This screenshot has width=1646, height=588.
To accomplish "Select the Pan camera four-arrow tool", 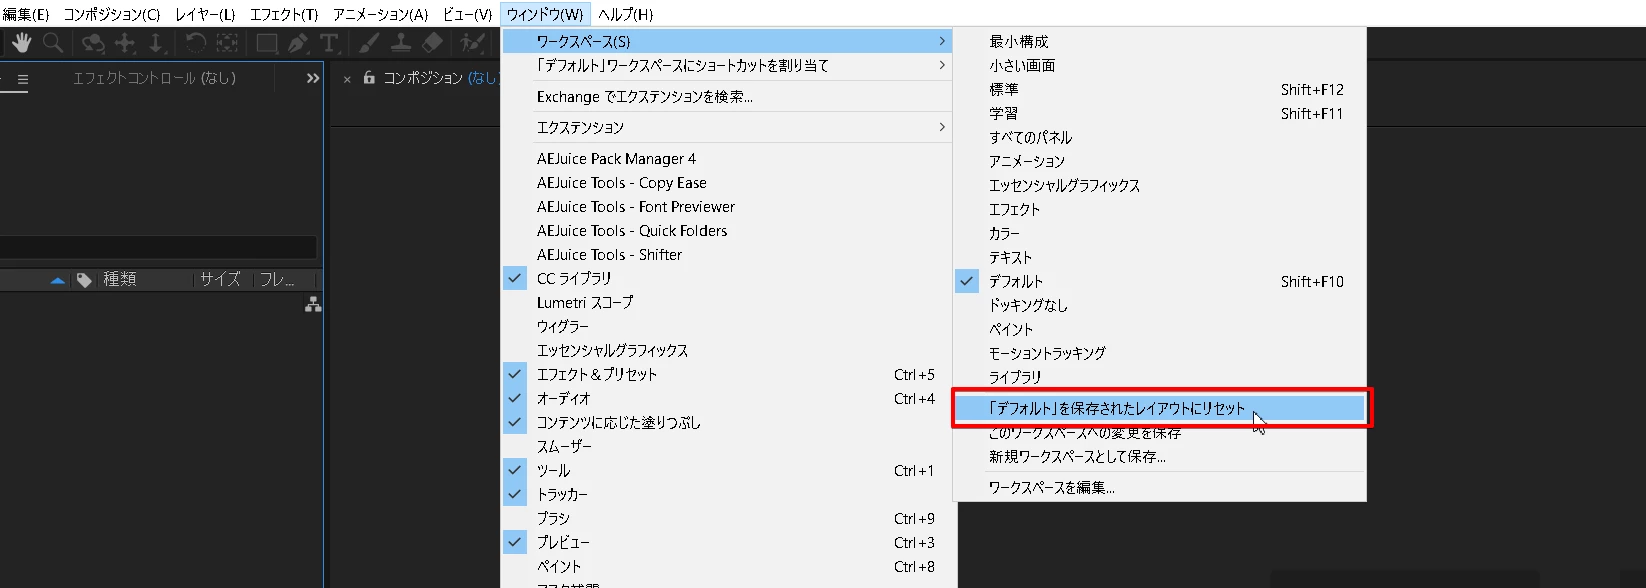I will (125, 43).
